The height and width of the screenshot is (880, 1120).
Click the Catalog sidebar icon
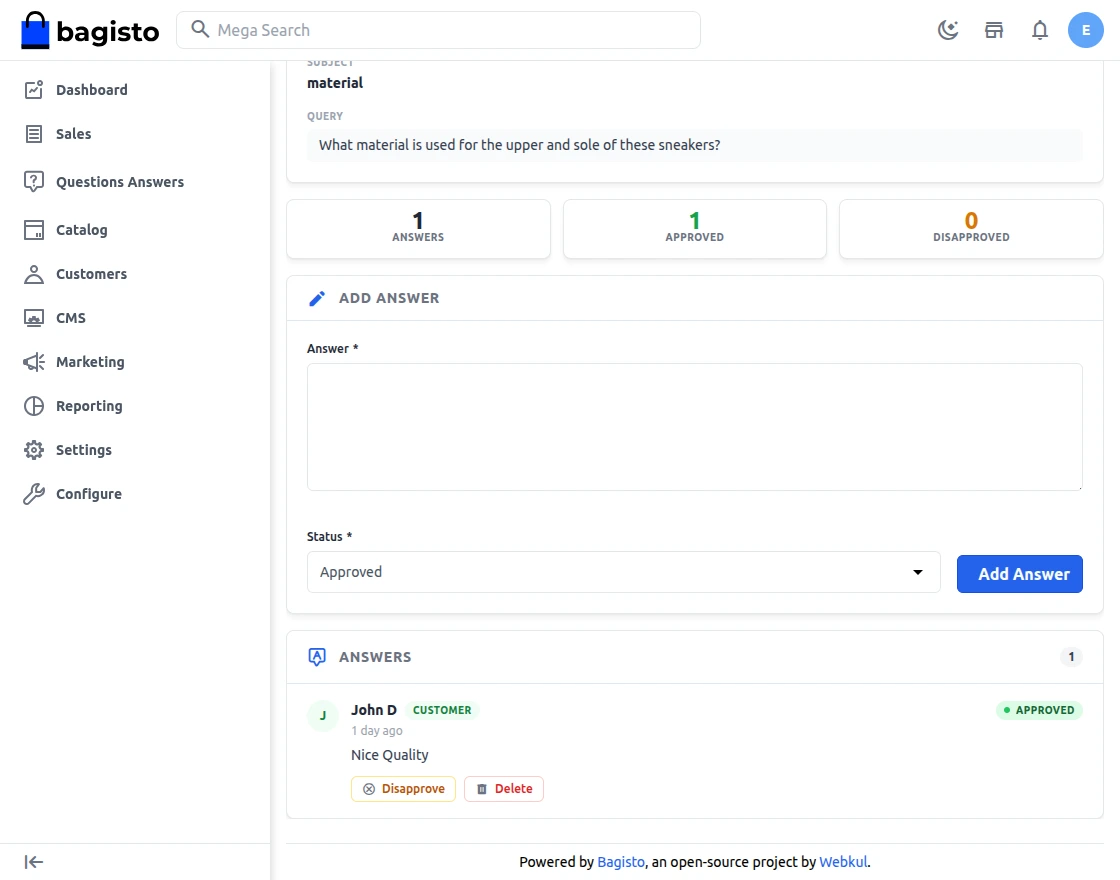(x=34, y=230)
